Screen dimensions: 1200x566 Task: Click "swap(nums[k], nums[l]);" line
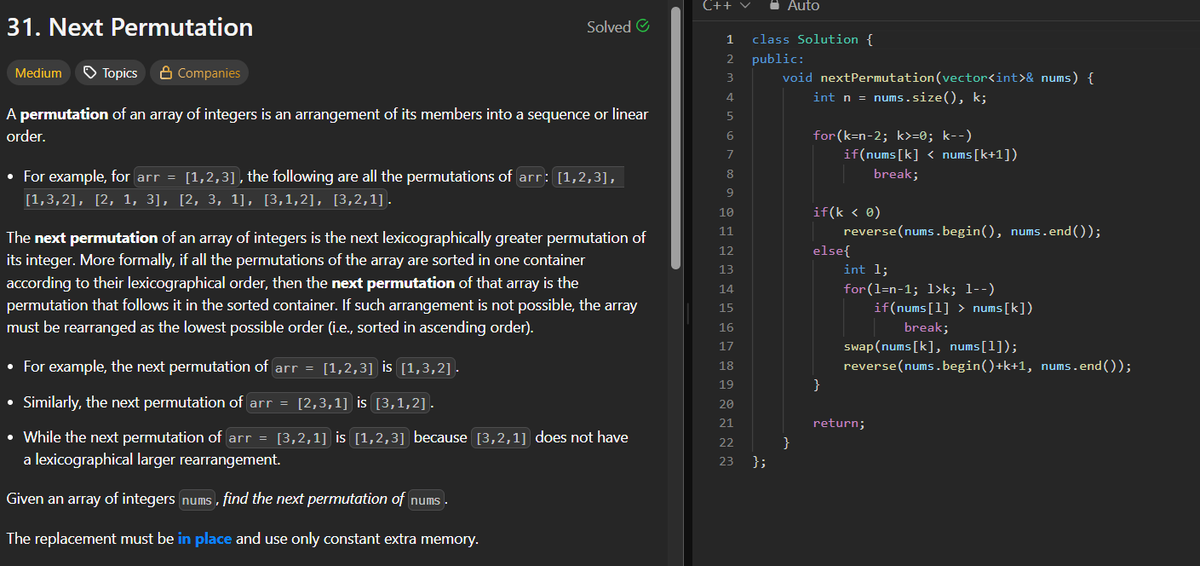pos(931,347)
